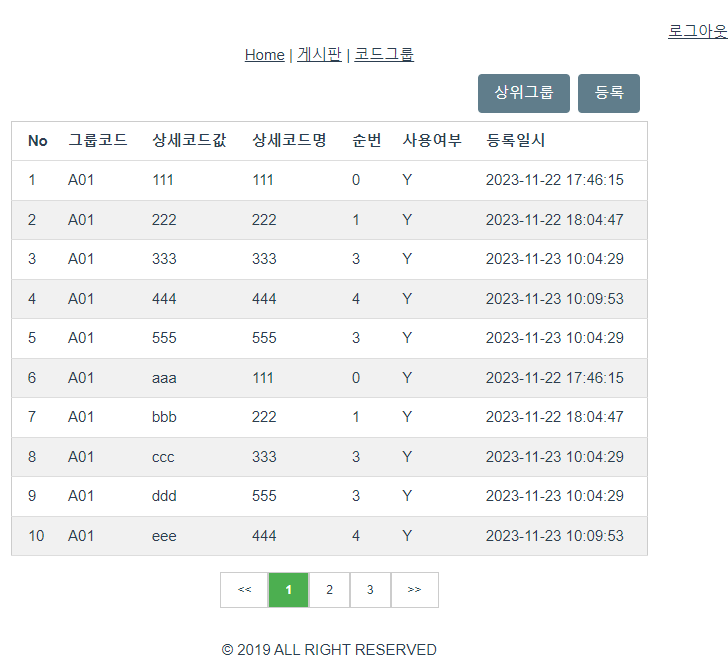
Task: Click the 로그아웃 logout link
Action: (697, 31)
